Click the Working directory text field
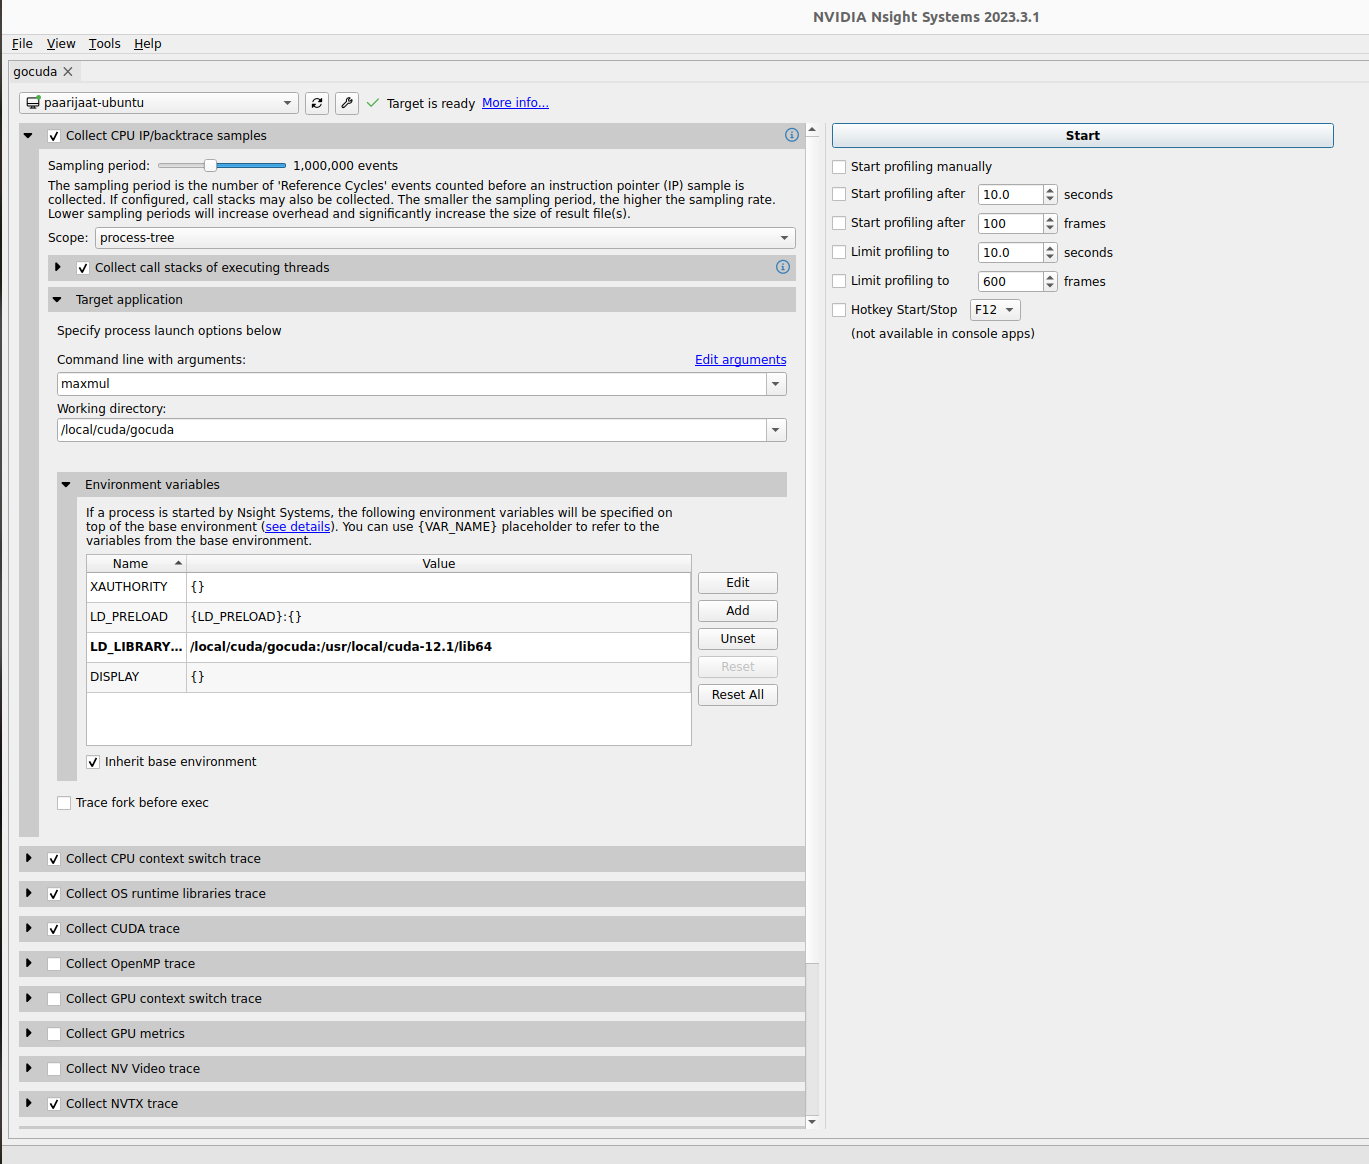This screenshot has width=1369, height=1164. 412,430
